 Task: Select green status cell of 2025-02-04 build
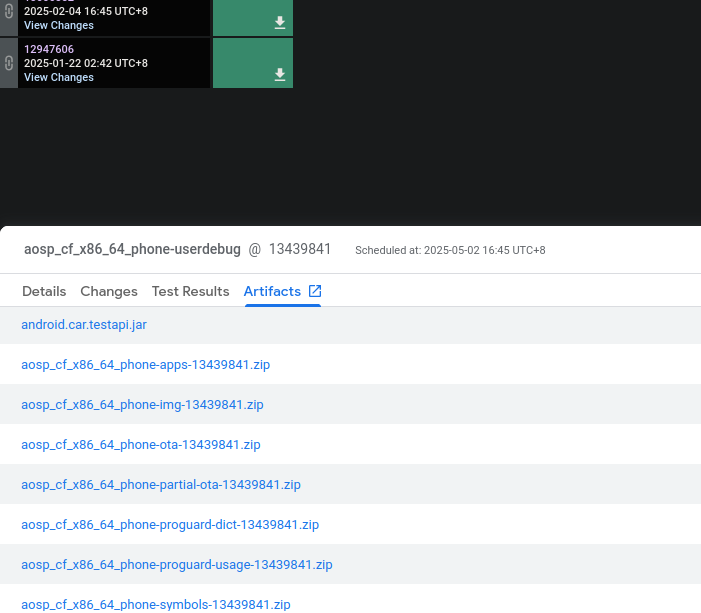point(253,18)
